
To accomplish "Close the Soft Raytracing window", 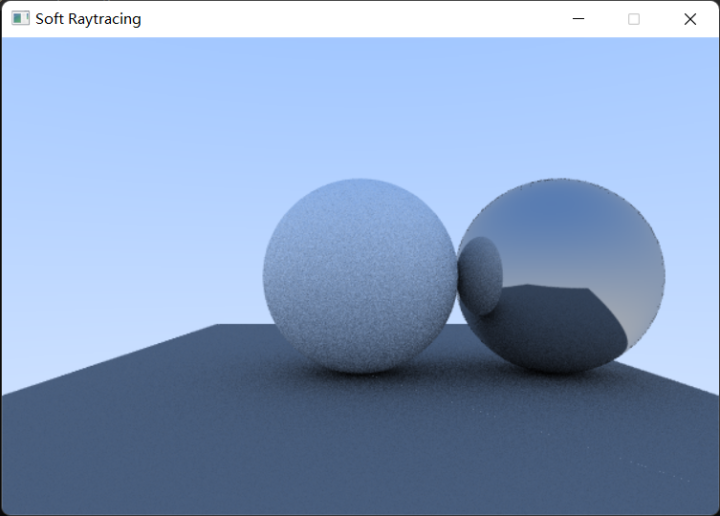I will tap(690, 19).
